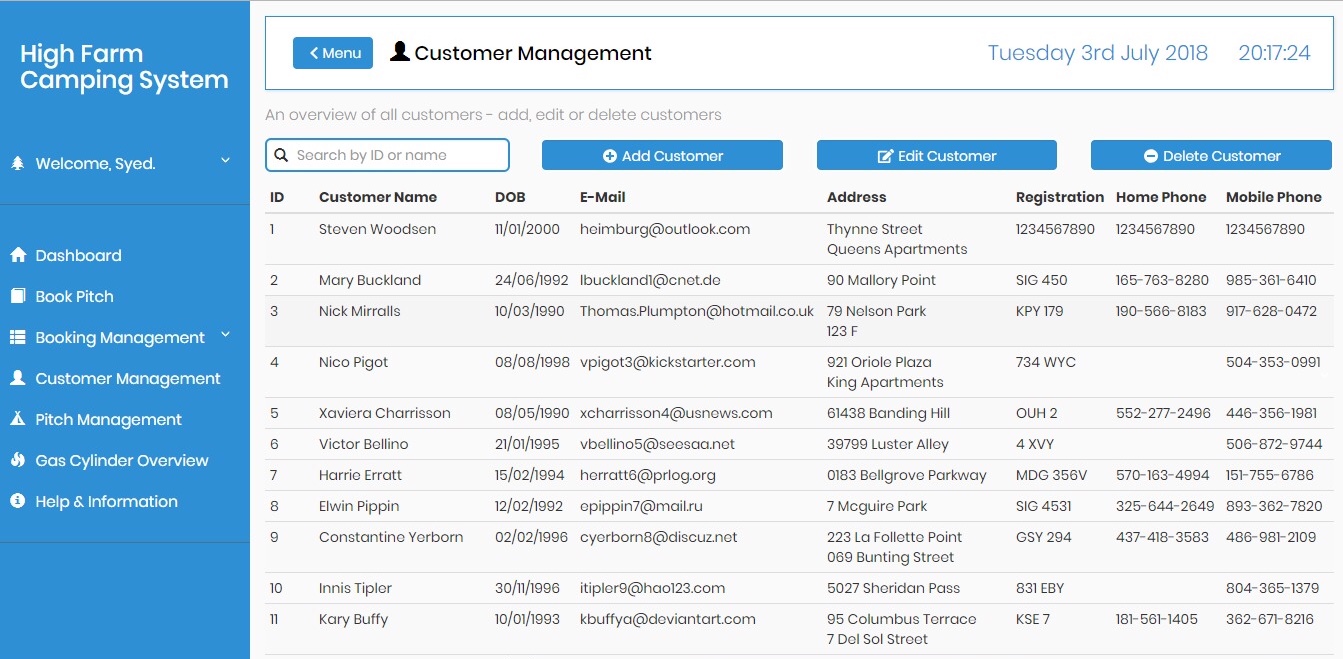
Task: Open the Pitch Management menu item
Action: pyautogui.click(x=108, y=419)
